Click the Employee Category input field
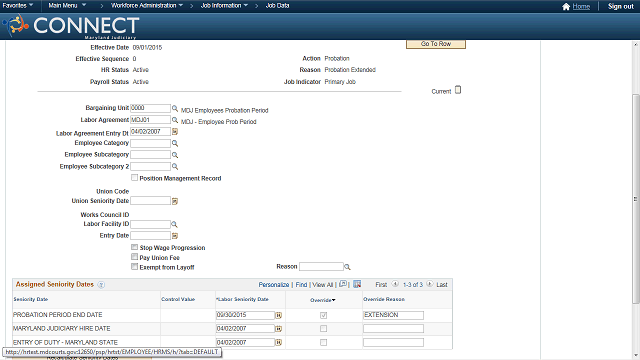The image size is (640, 360). 150,143
